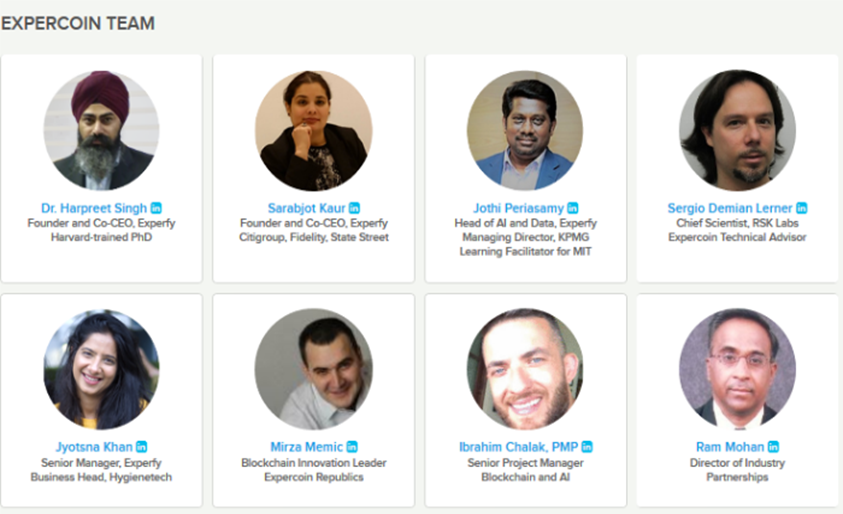Image resolution: width=843 pixels, height=514 pixels.
Task: Open the Jyotsna Khan name link
Action: pyautogui.click(x=93, y=446)
